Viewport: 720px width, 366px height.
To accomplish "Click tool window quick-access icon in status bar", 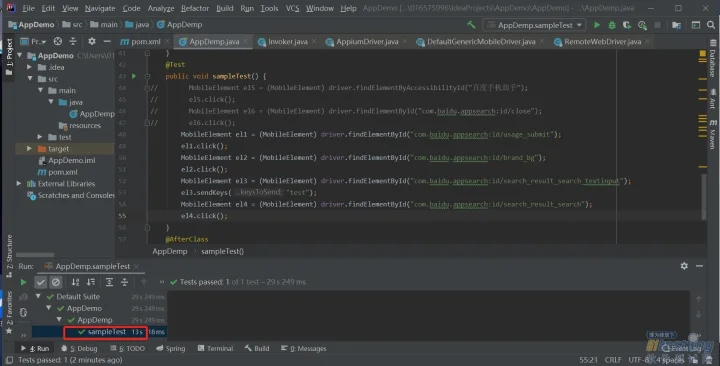I will pos(10,360).
